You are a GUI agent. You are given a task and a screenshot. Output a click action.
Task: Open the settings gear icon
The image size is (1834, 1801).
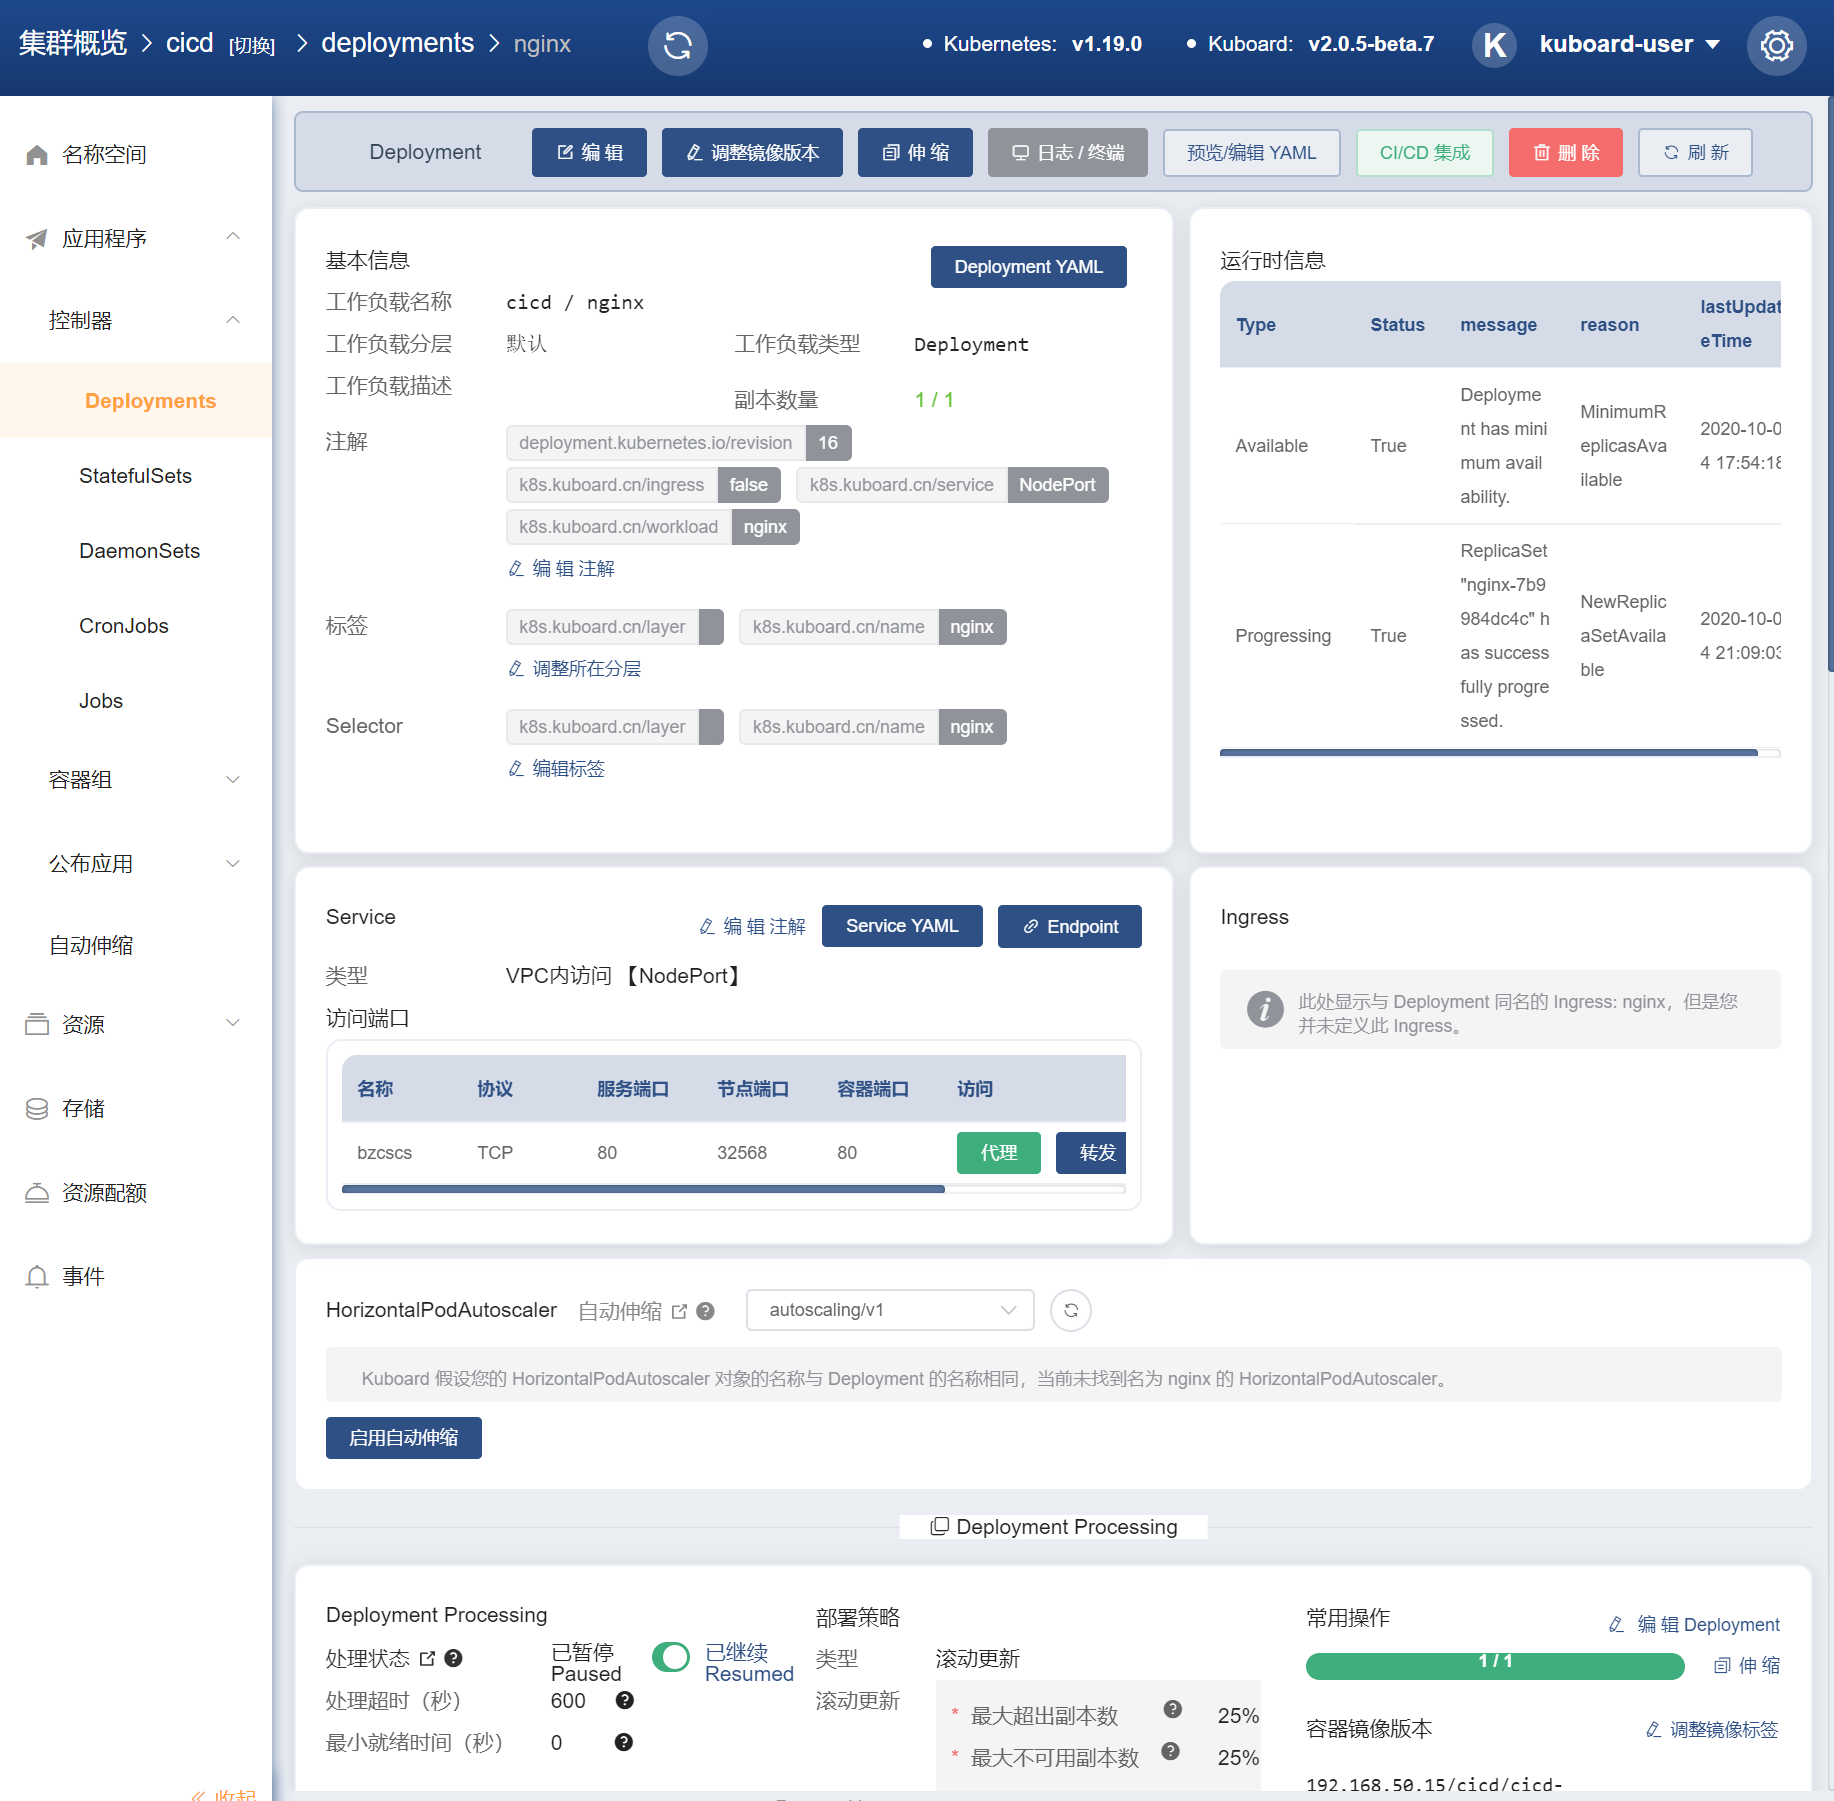(x=1776, y=45)
